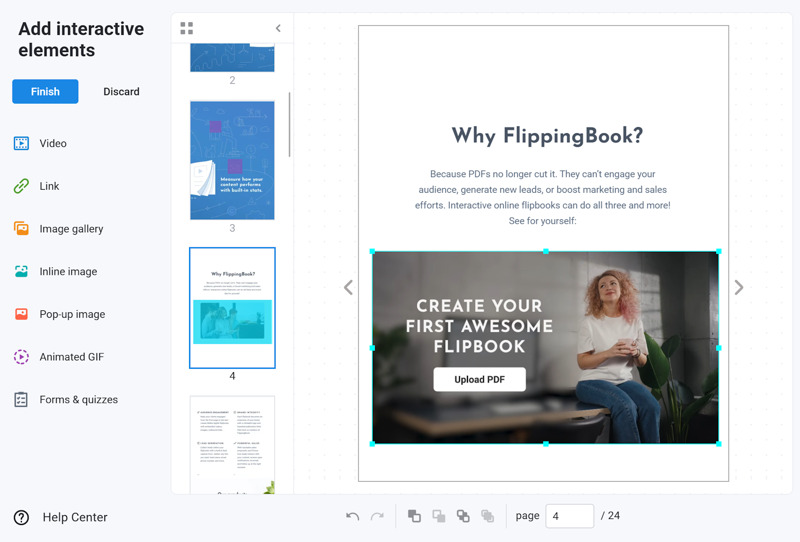Click the Image gallery label
Viewport: 800px width, 542px height.
pos(71,229)
